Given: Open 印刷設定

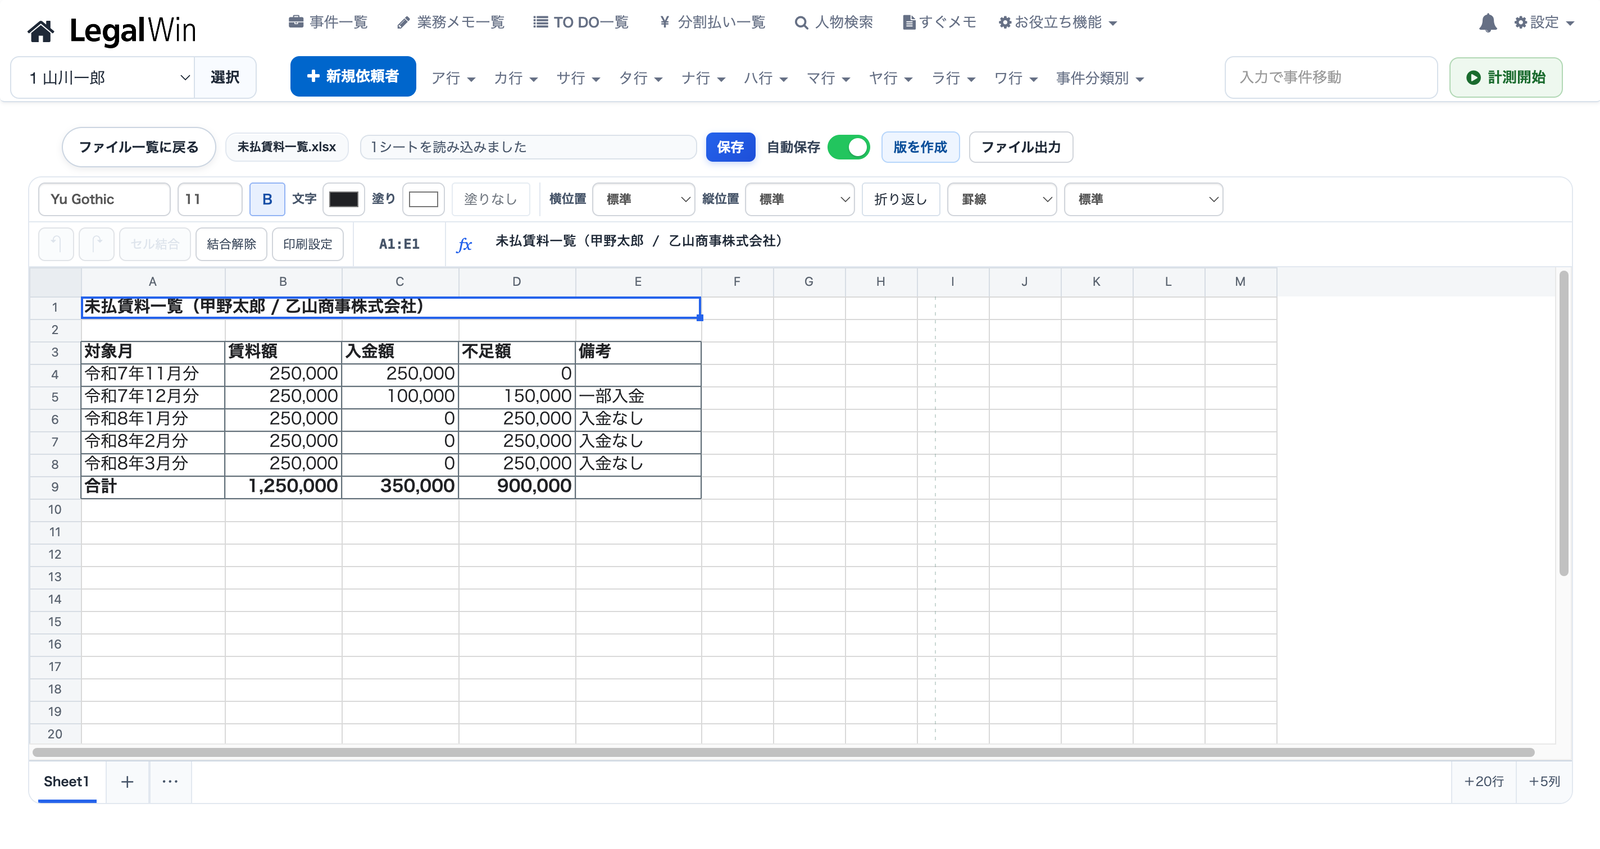Looking at the screenshot, I should point(308,244).
